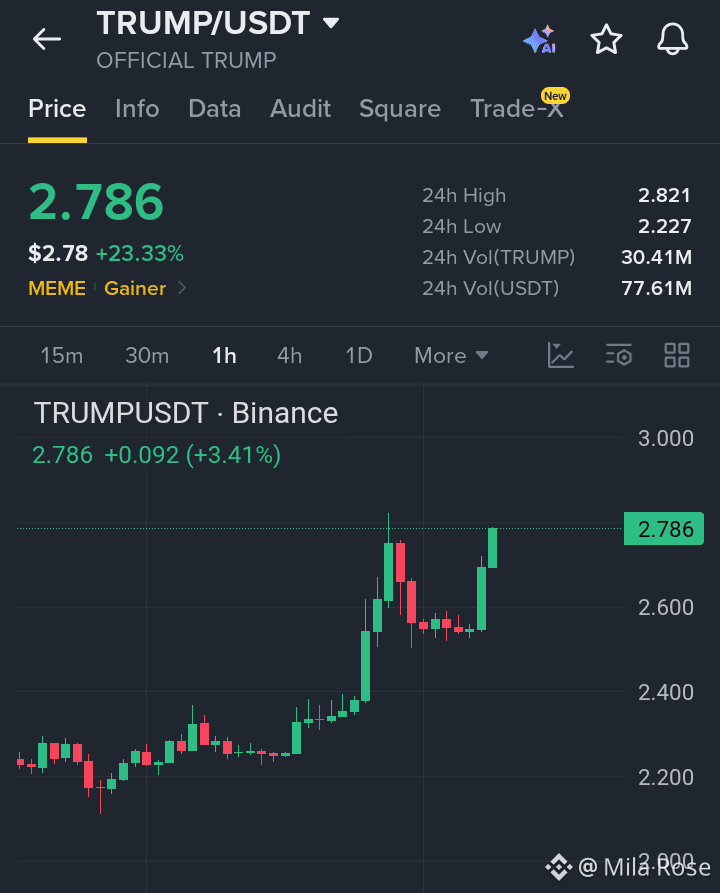This screenshot has width=720, height=893.
Task: Open the Data tab
Action: coord(214,109)
